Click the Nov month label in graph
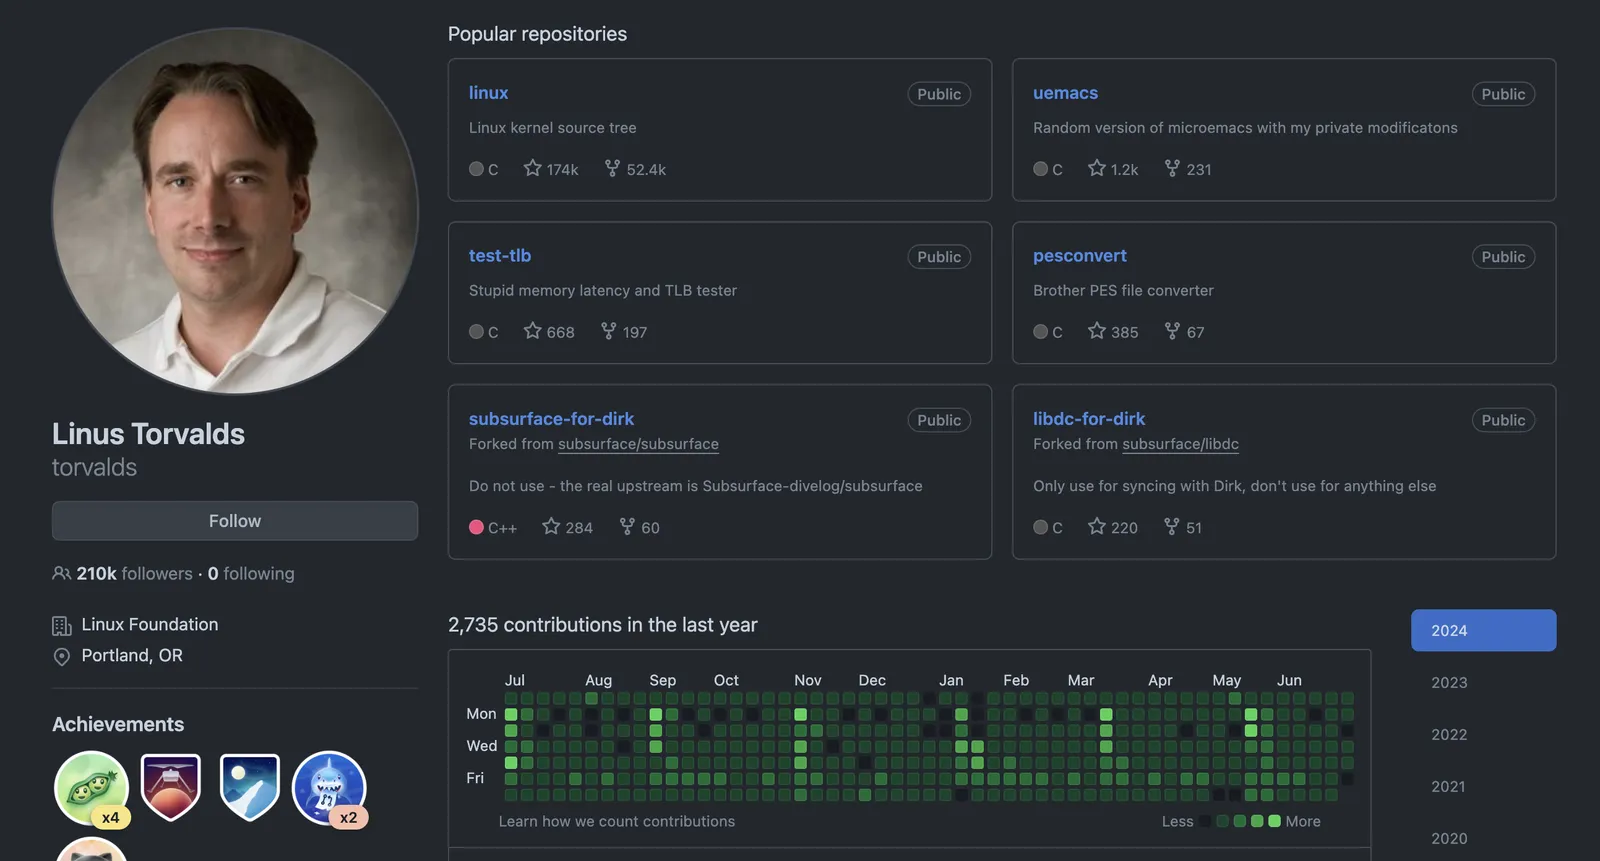 (808, 680)
